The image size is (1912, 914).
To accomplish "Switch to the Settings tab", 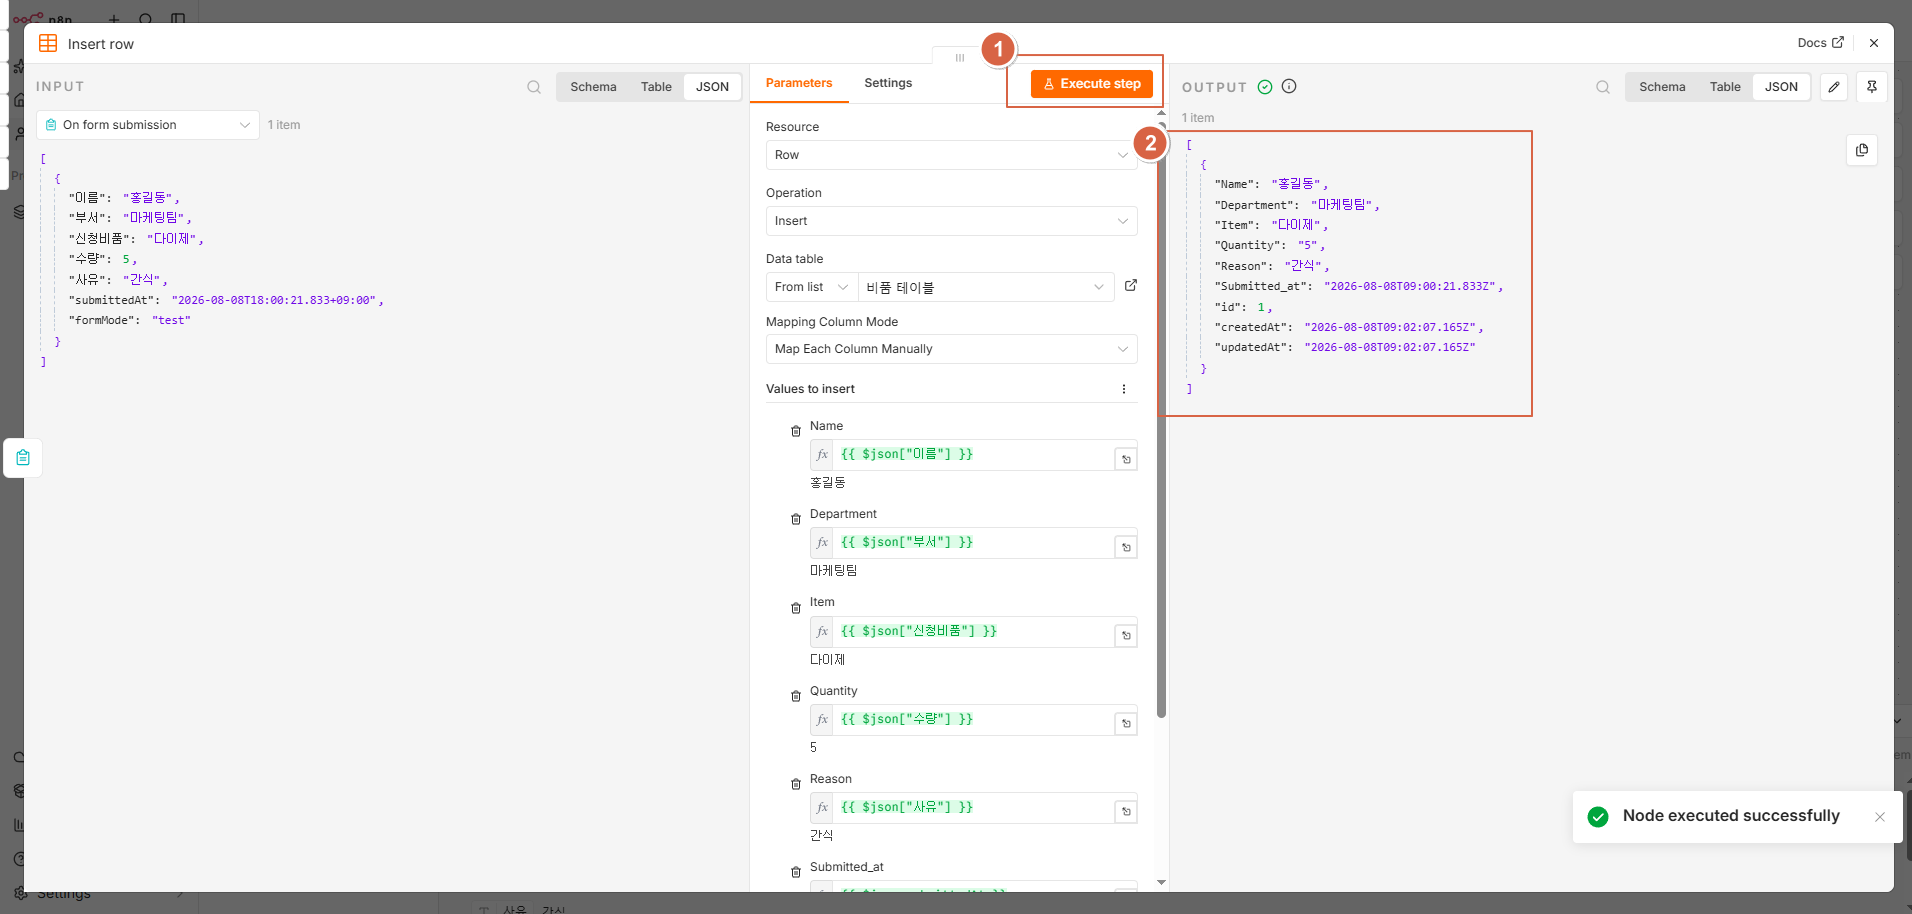I will point(888,83).
